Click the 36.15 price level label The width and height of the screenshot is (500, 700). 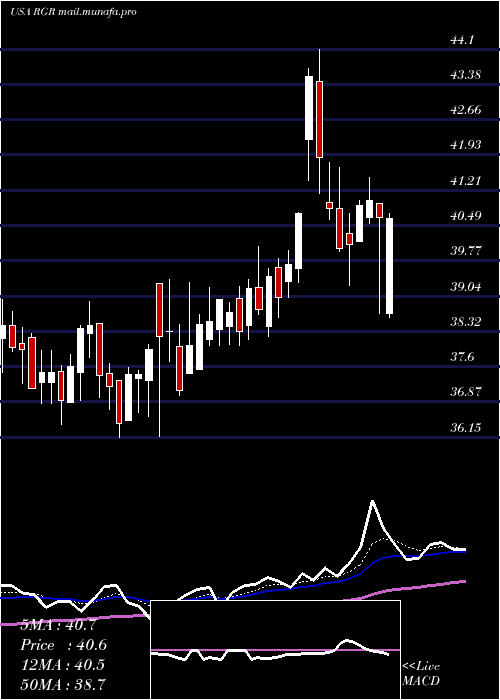tap(466, 428)
